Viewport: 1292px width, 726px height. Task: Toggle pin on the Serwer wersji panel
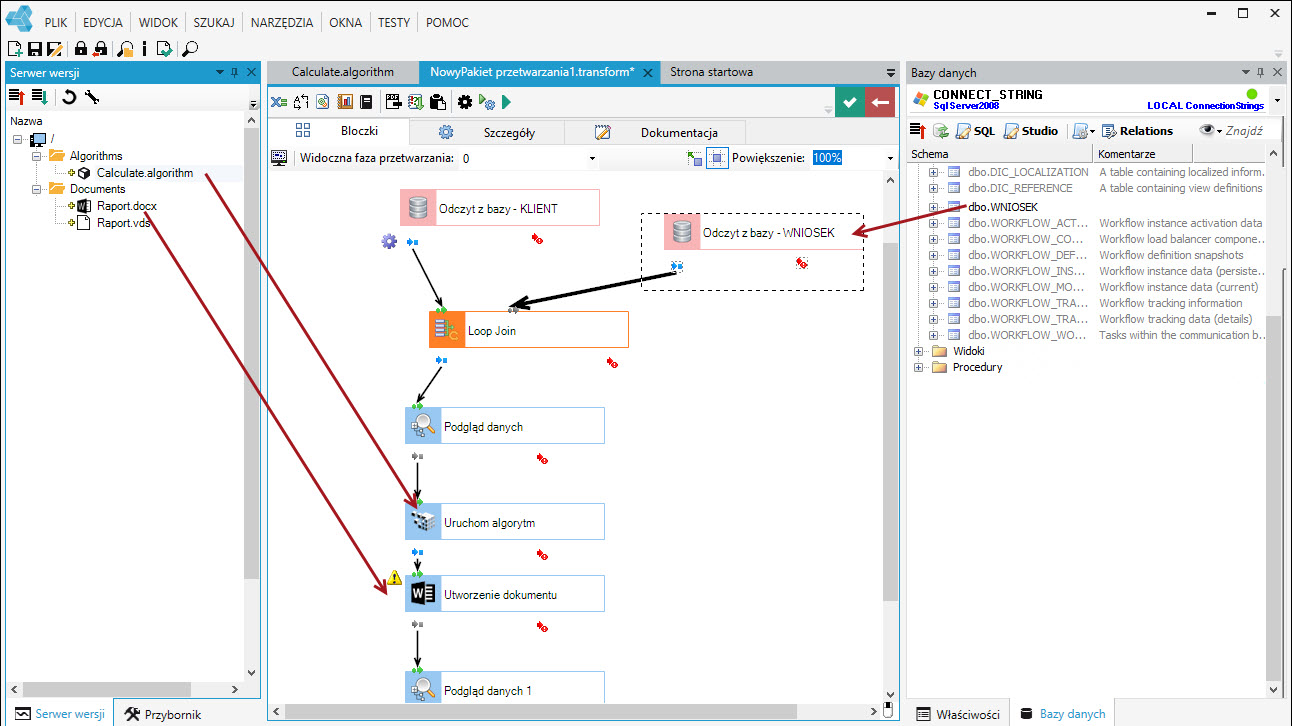[x=235, y=72]
